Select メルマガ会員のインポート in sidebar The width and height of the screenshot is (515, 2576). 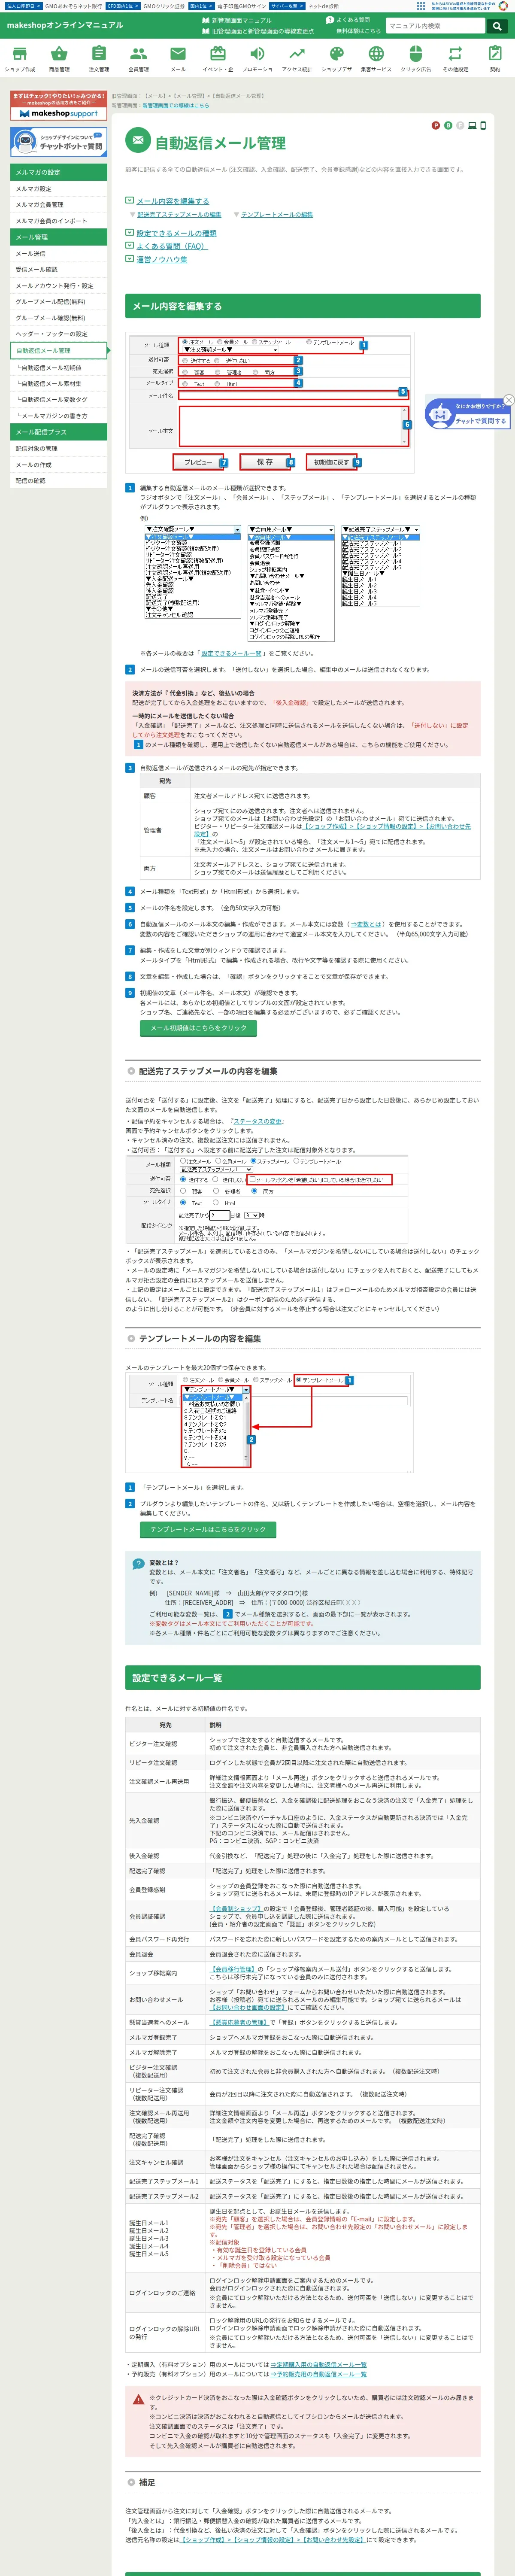coord(59,221)
